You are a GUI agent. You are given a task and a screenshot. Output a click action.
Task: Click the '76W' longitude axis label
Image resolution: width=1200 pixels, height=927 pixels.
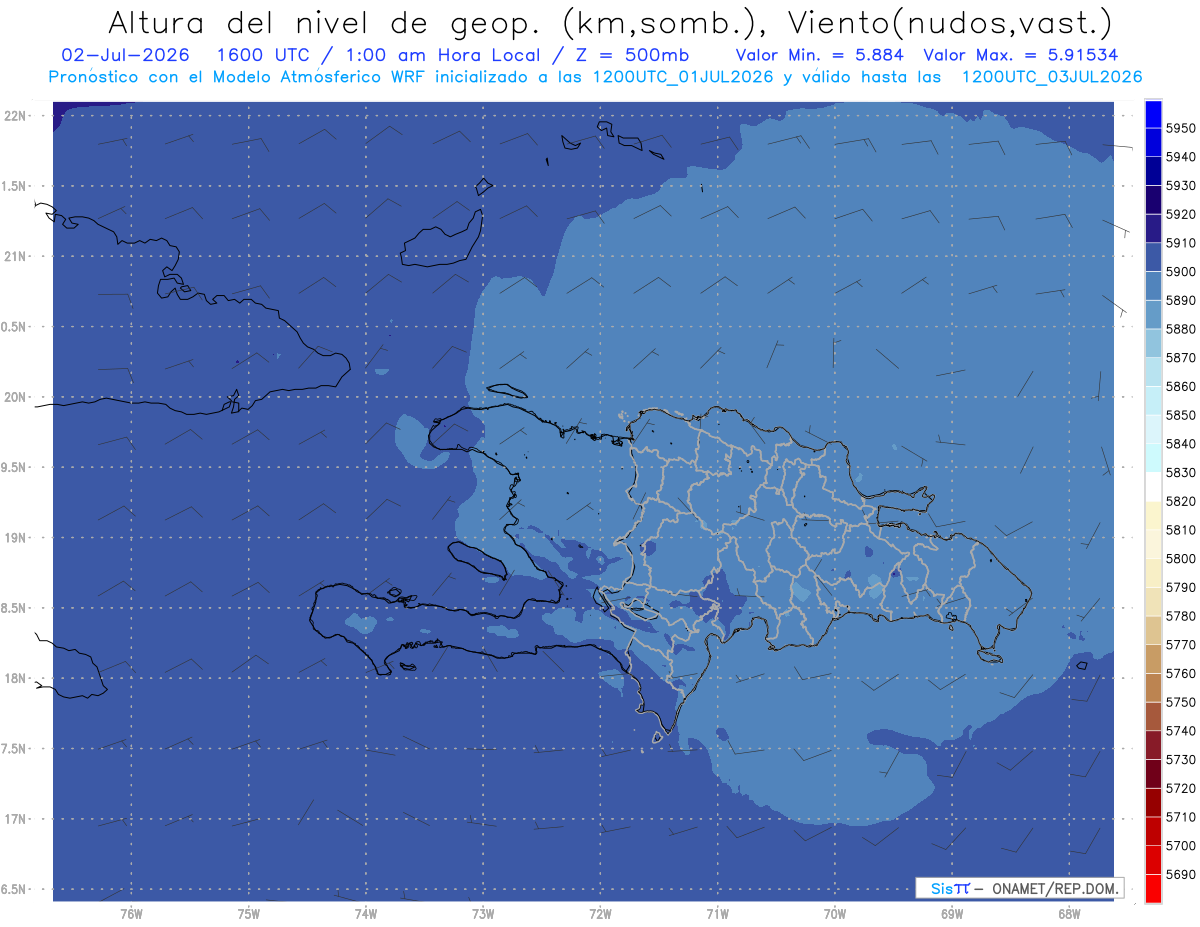[x=131, y=913]
